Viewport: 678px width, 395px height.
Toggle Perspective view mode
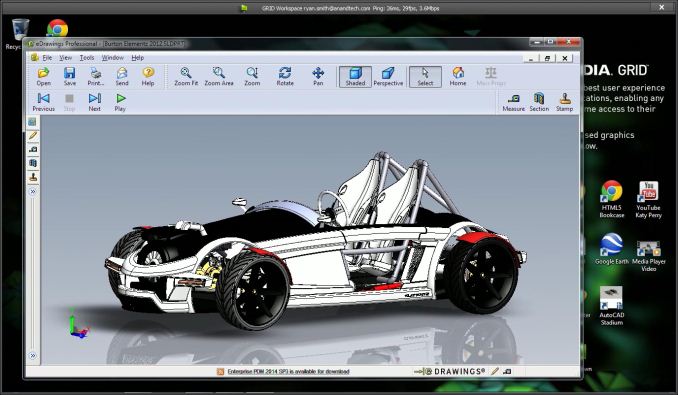tap(388, 76)
